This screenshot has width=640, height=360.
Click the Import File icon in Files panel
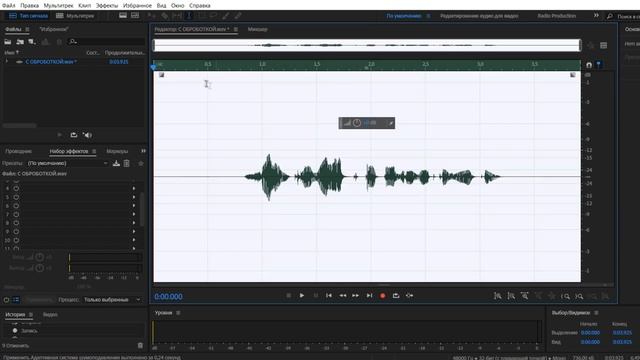pos(20,42)
